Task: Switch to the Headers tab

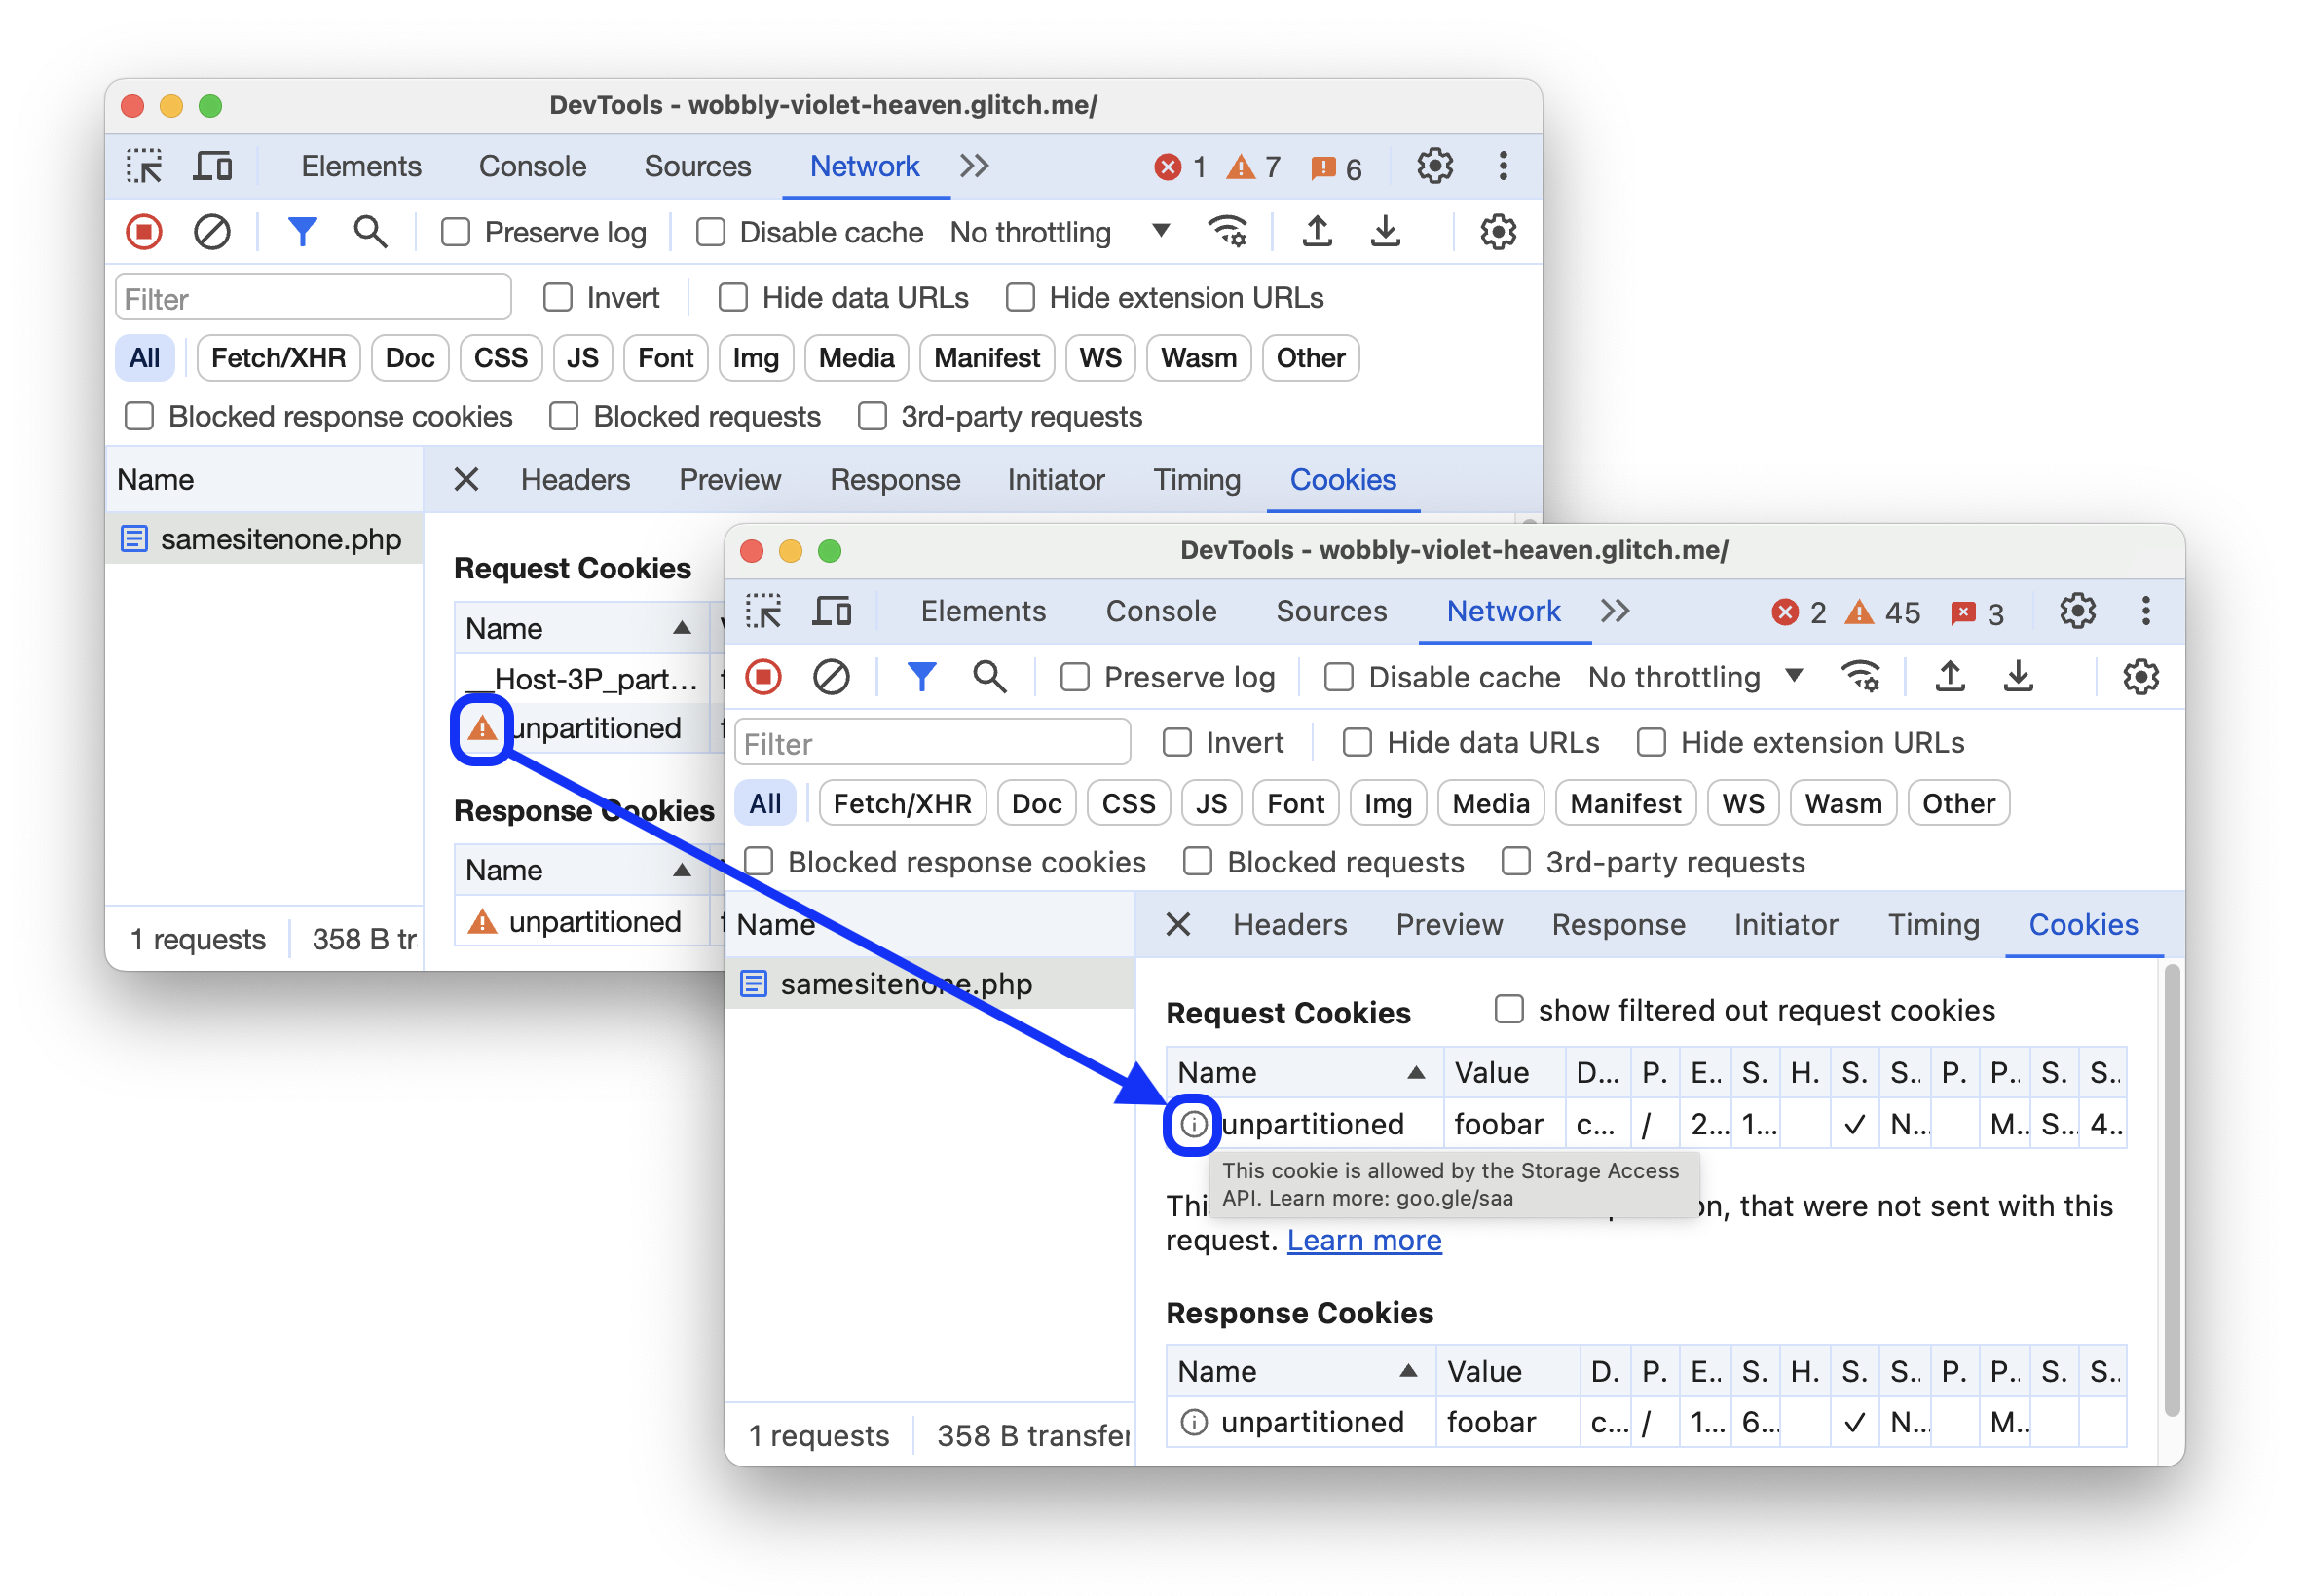Action: [x=1288, y=923]
